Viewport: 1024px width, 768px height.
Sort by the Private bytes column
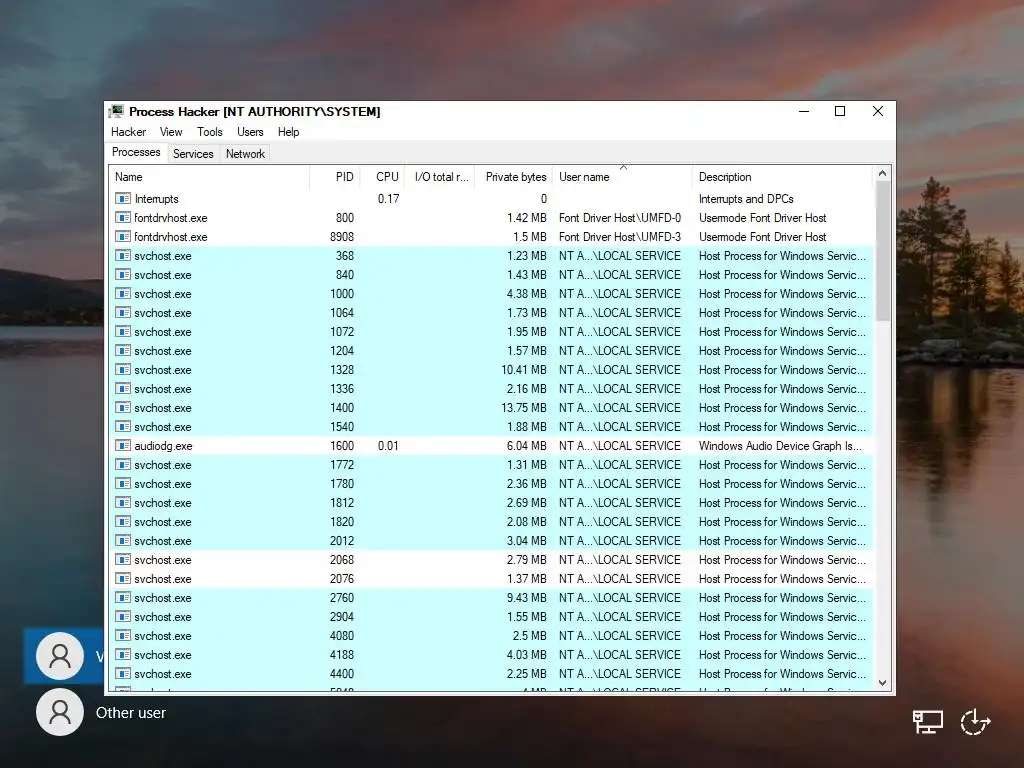coord(514,177)
